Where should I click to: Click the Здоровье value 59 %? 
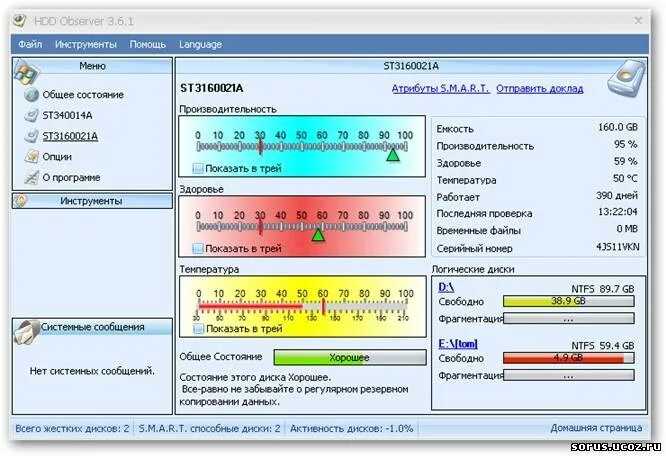coord(625,161)
